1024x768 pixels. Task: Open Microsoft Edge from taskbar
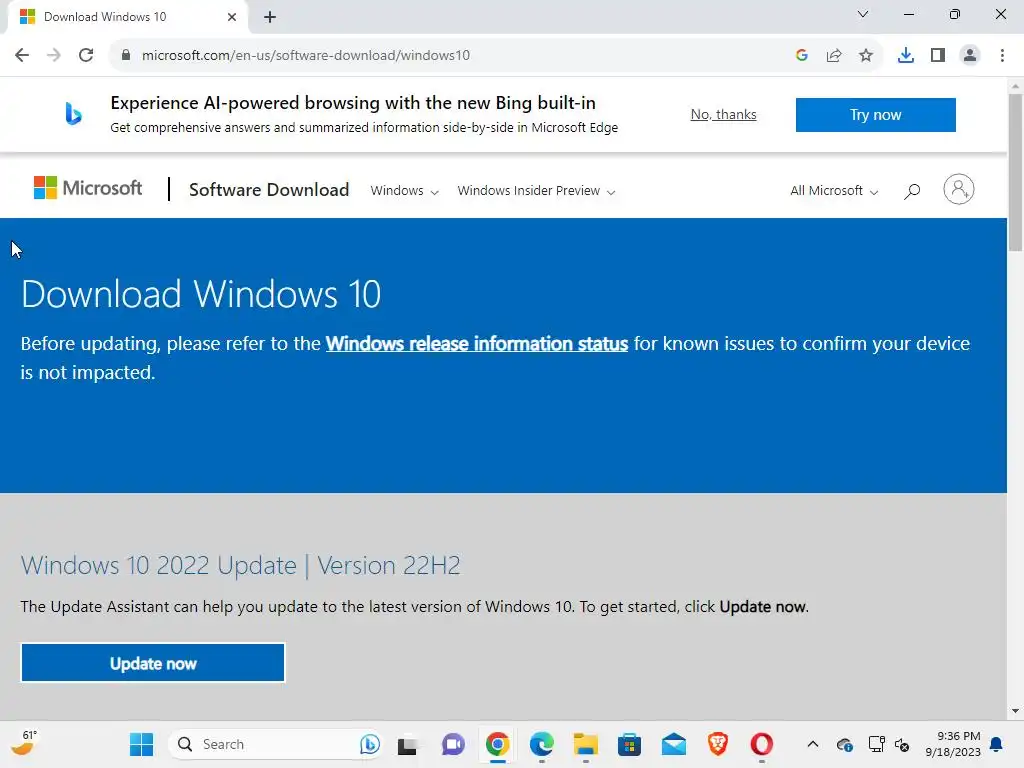tap(541, 744)
